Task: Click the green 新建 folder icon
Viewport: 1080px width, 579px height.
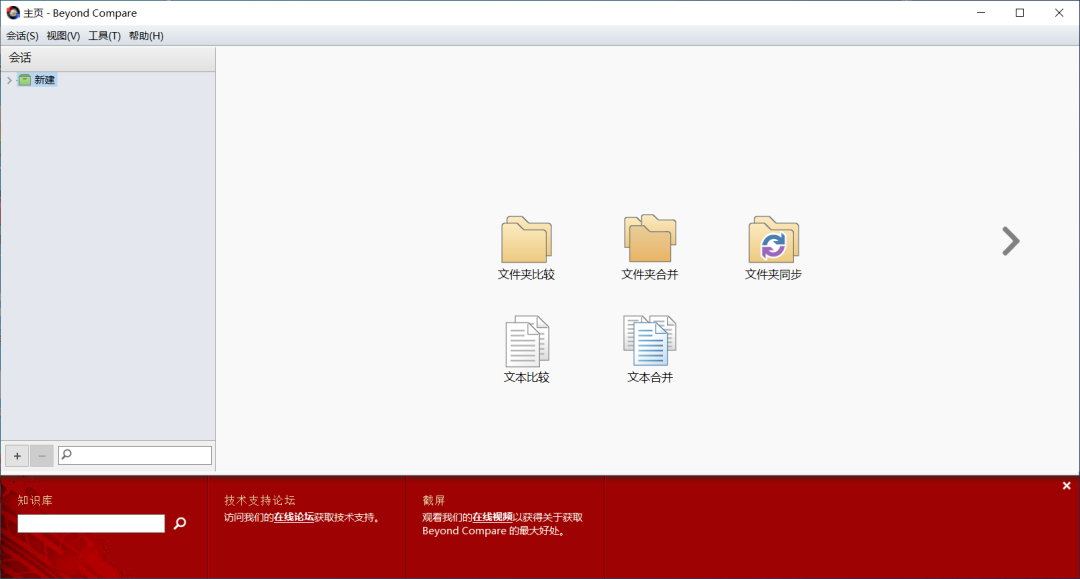Action: pyautogui.click(x=25, y=80)
